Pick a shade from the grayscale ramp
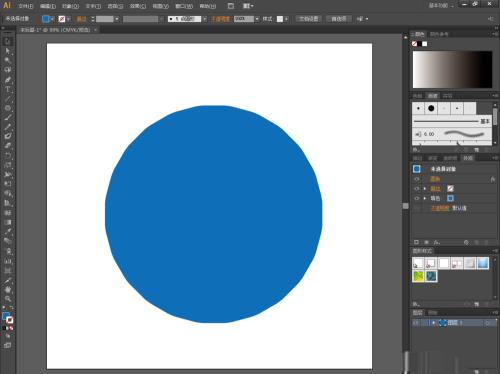500x374 pixels. point(452,69)
